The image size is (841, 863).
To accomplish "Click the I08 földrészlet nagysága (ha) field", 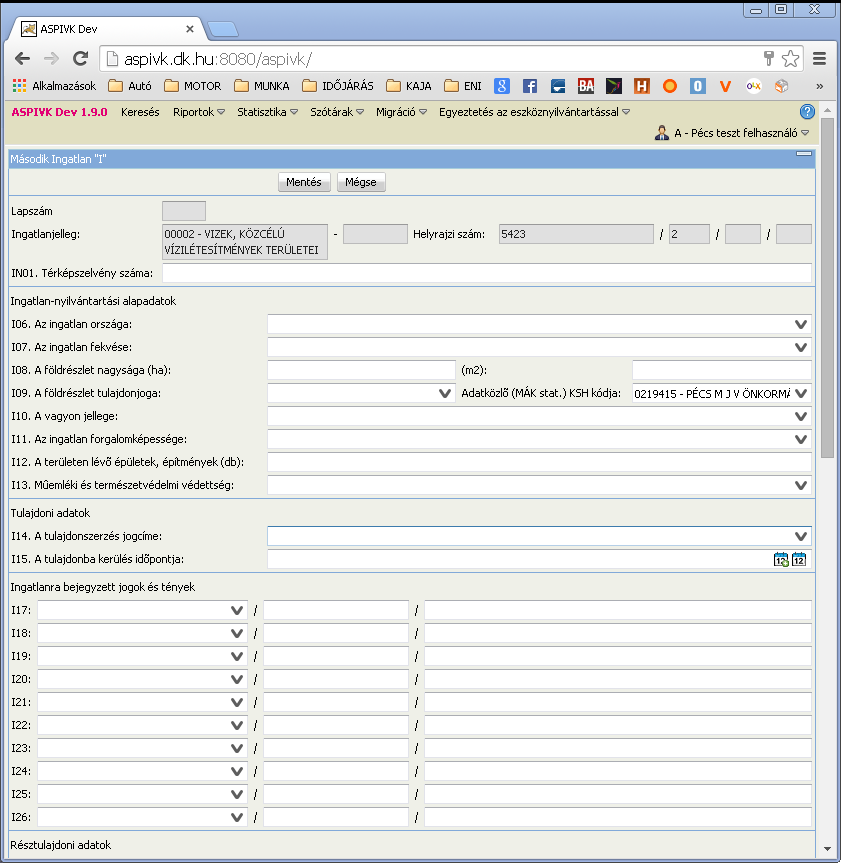I will tap(362, 370).
